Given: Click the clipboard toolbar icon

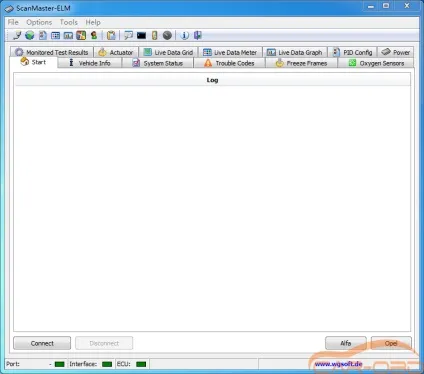Looking at the screenshot, I should tap(111, 35).
